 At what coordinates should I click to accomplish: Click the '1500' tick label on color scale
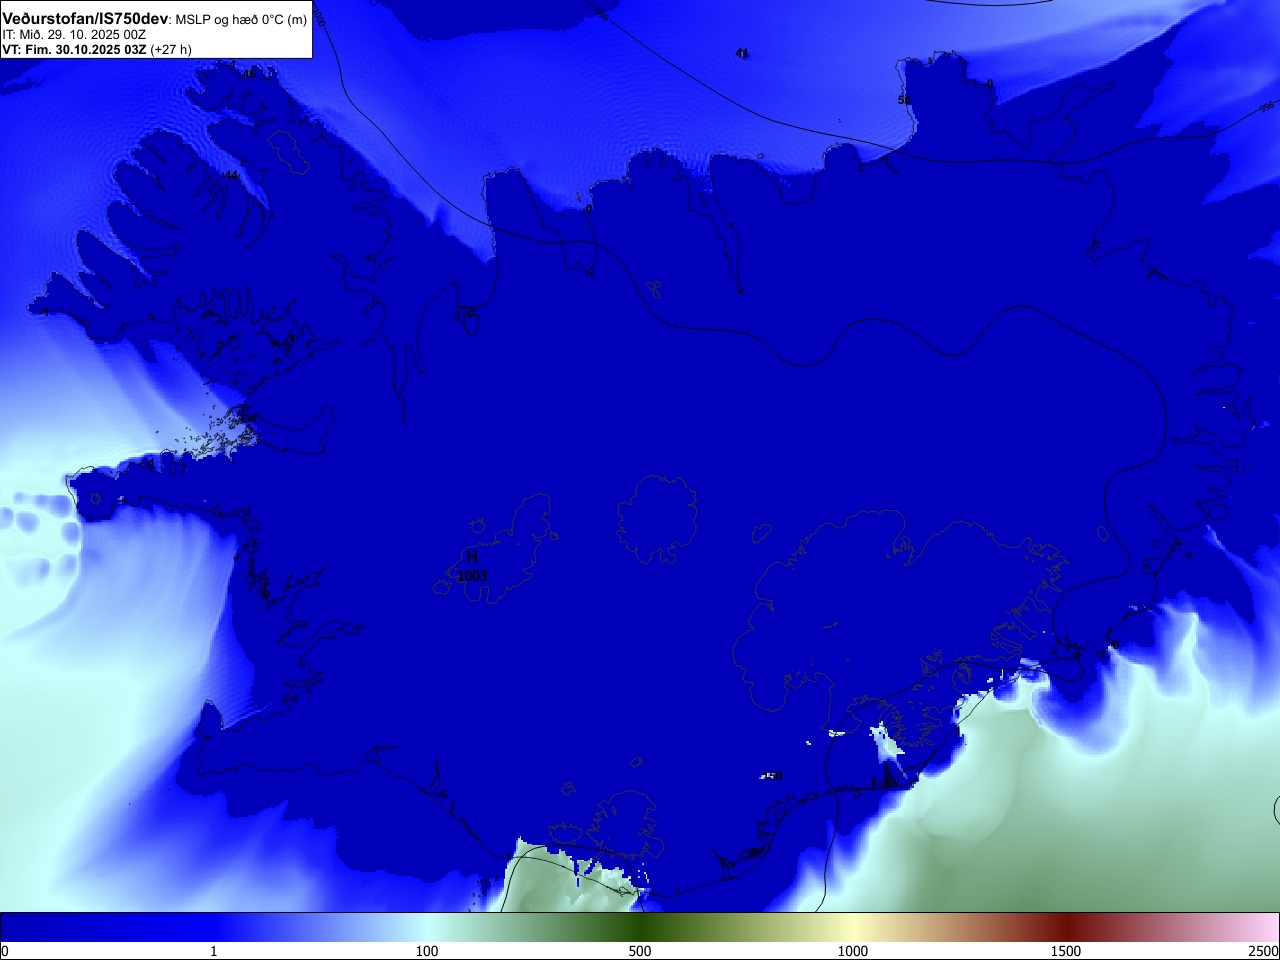click(x=1066, y=951)
